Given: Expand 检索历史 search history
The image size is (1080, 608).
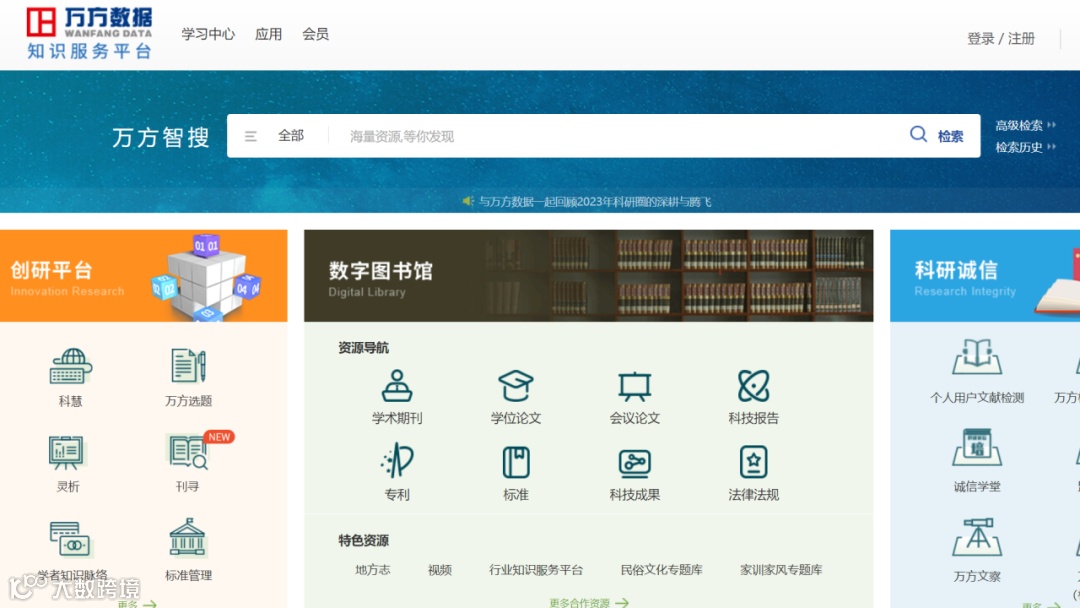Looking at the screenshot, I should 1026,147.
